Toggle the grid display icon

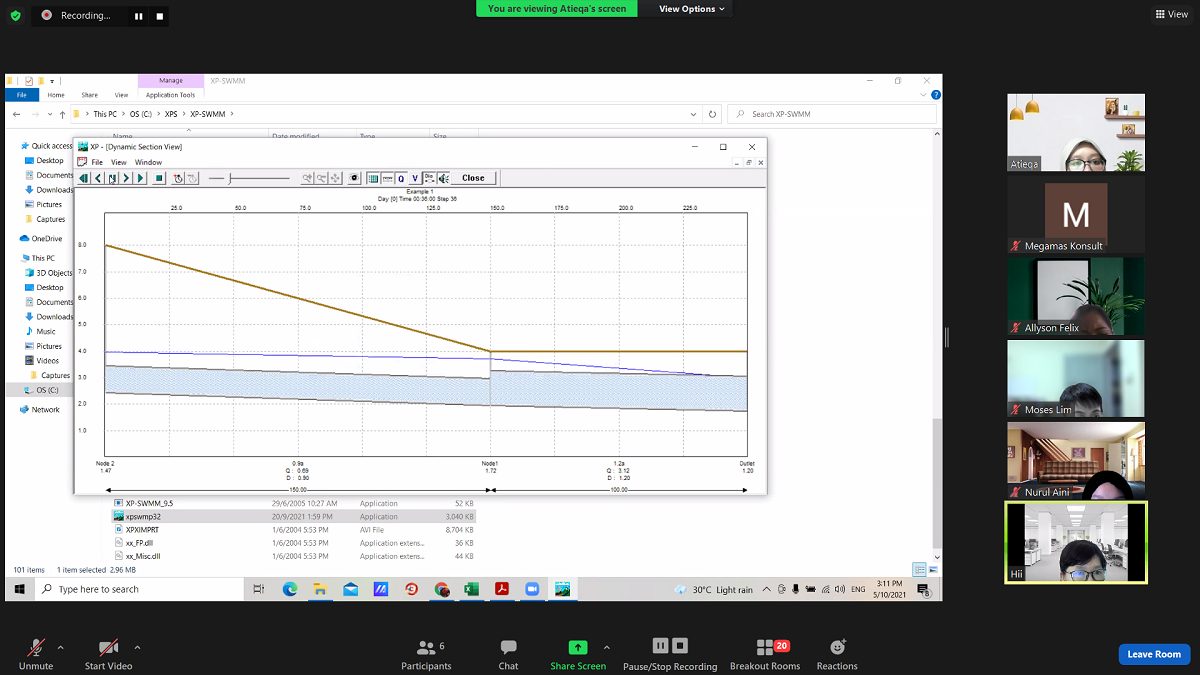[372, 178]
